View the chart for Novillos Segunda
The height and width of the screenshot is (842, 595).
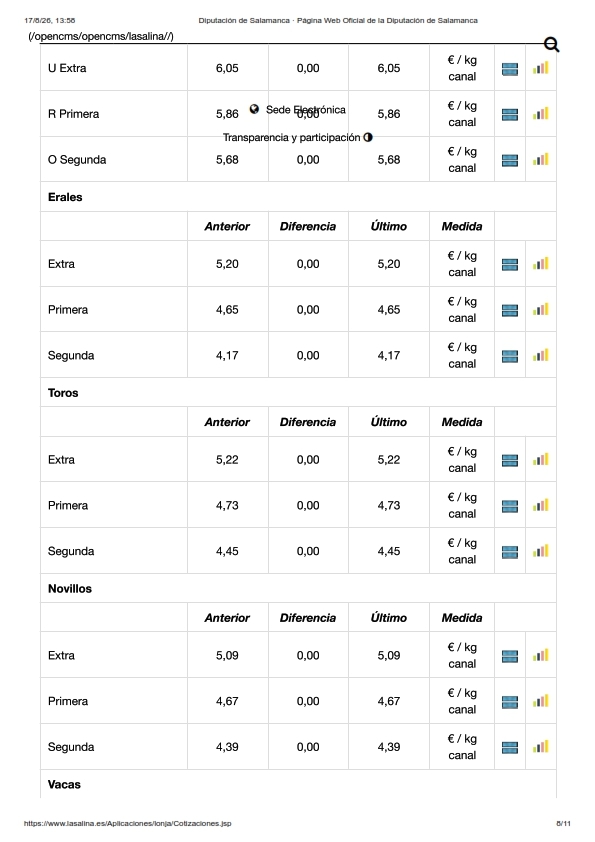click(x=541, y=747)
